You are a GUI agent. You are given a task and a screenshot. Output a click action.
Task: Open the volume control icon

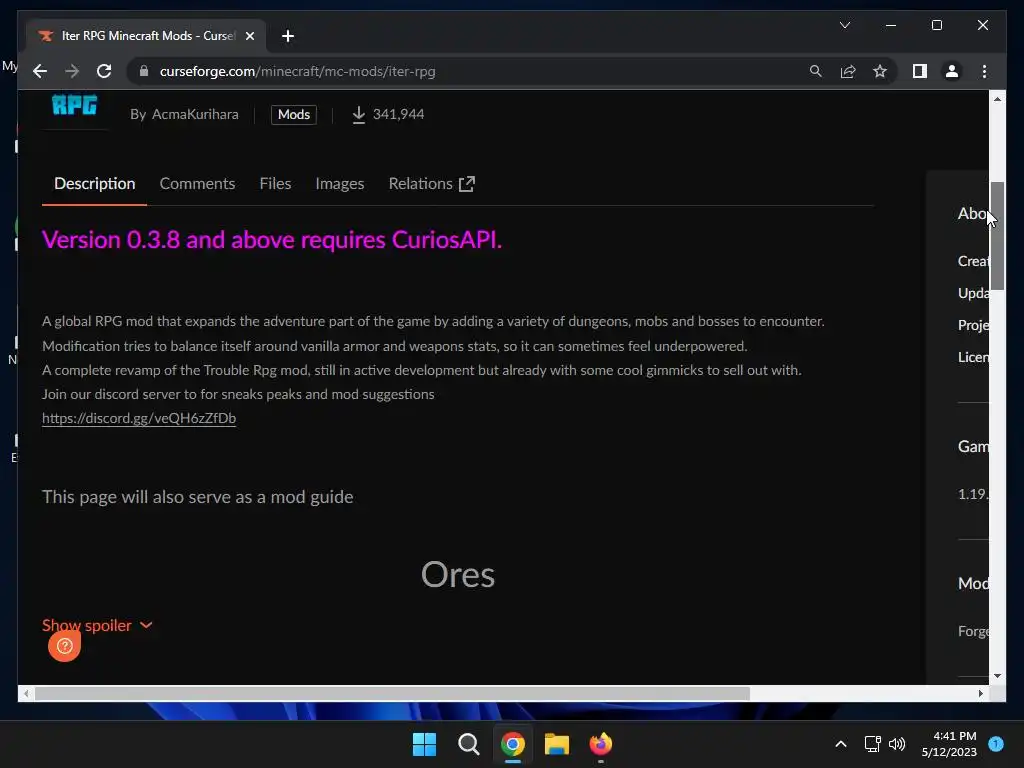coord(897,744)
